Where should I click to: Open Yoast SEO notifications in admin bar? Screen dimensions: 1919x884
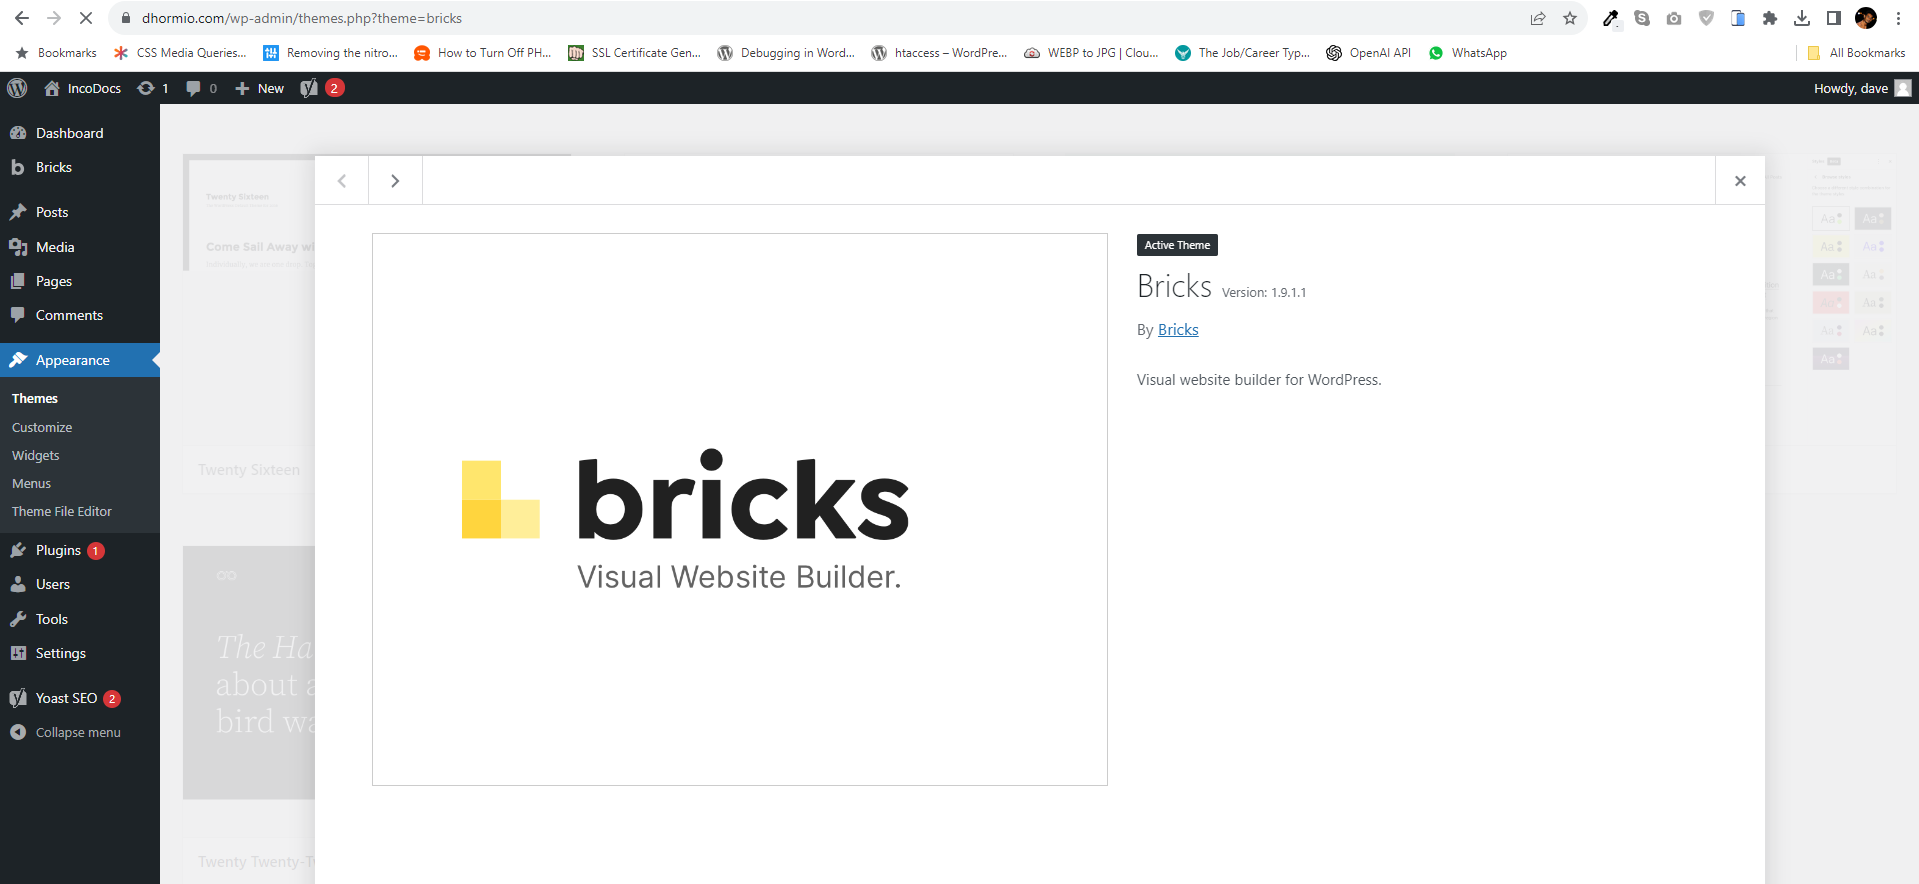pos(322,88)
